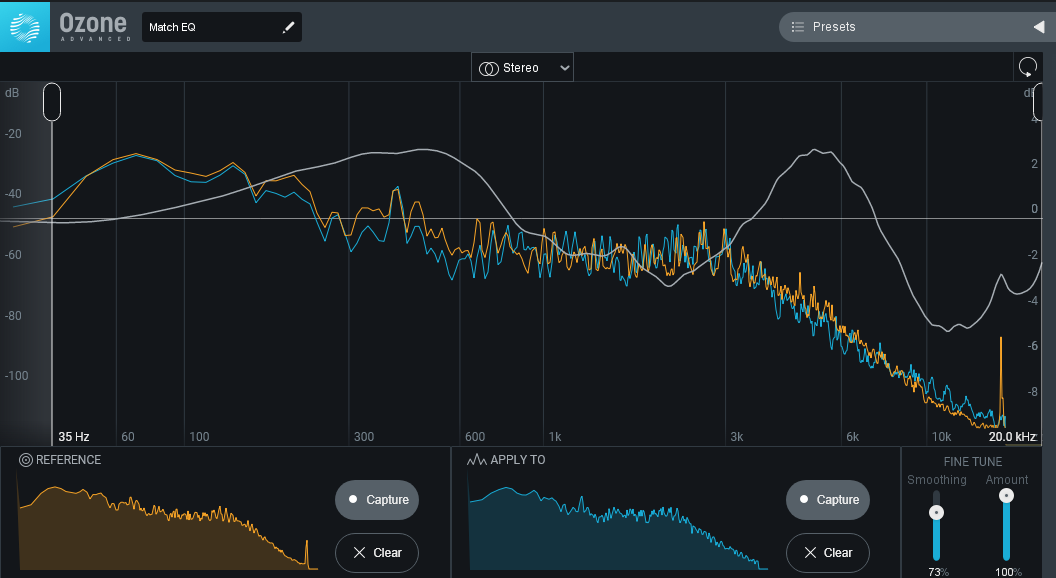Click the reset loop icon above the spectrum

pyautogui.click(x=1028, y=67)
